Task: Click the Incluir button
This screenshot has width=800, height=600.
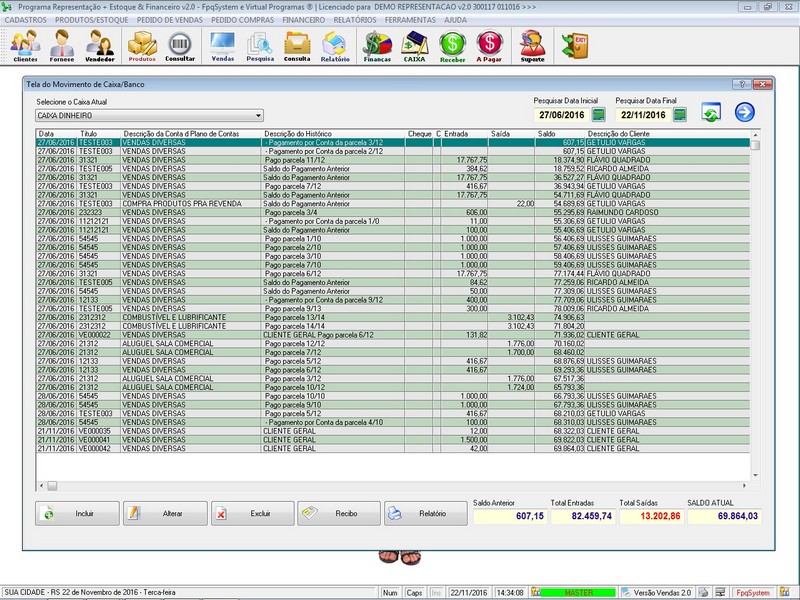Action: [x=78, y=513]
